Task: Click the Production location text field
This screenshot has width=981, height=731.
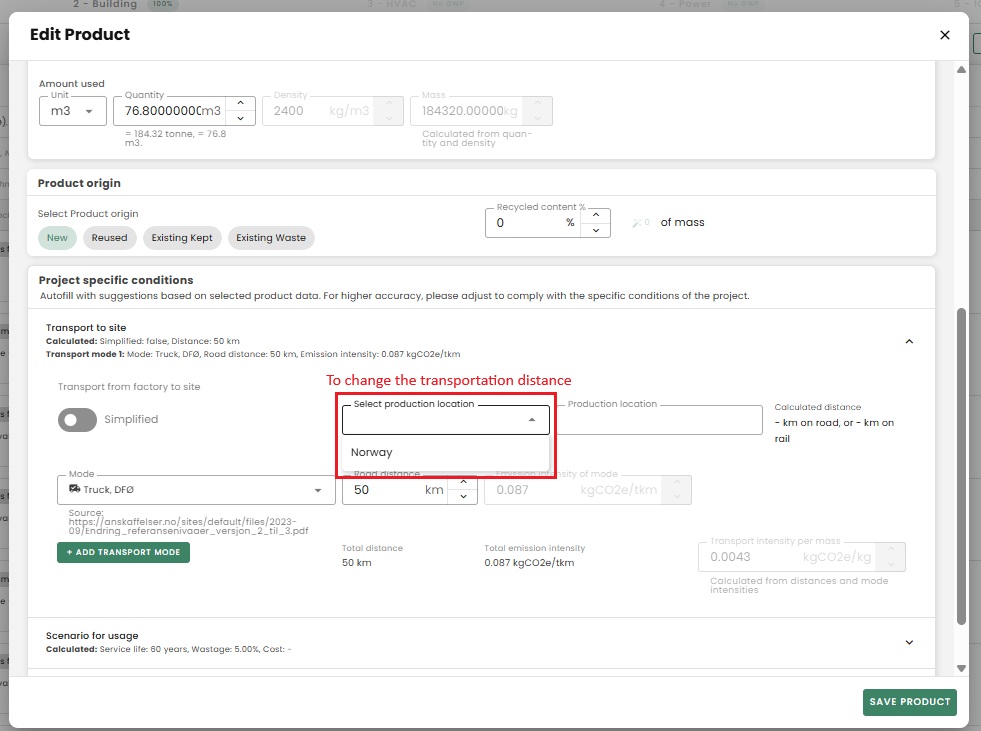Action: pyautogui.click(x=660, y=420)
